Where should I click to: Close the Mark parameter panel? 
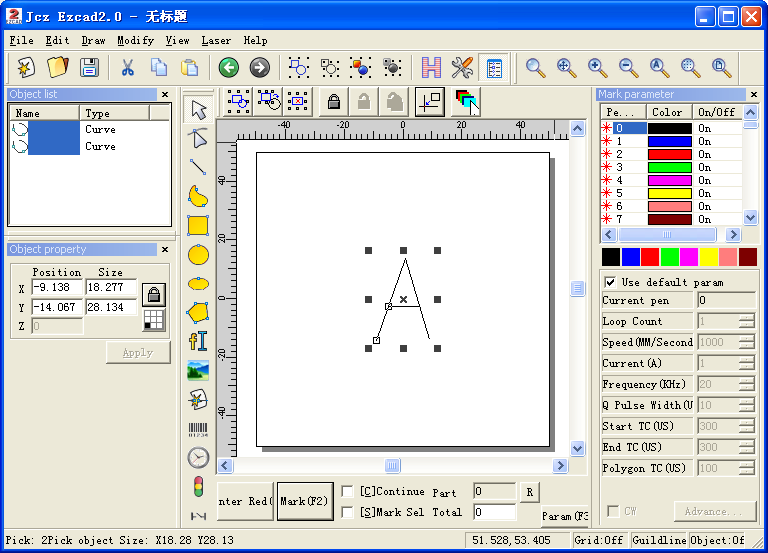(x=754, y=94)
